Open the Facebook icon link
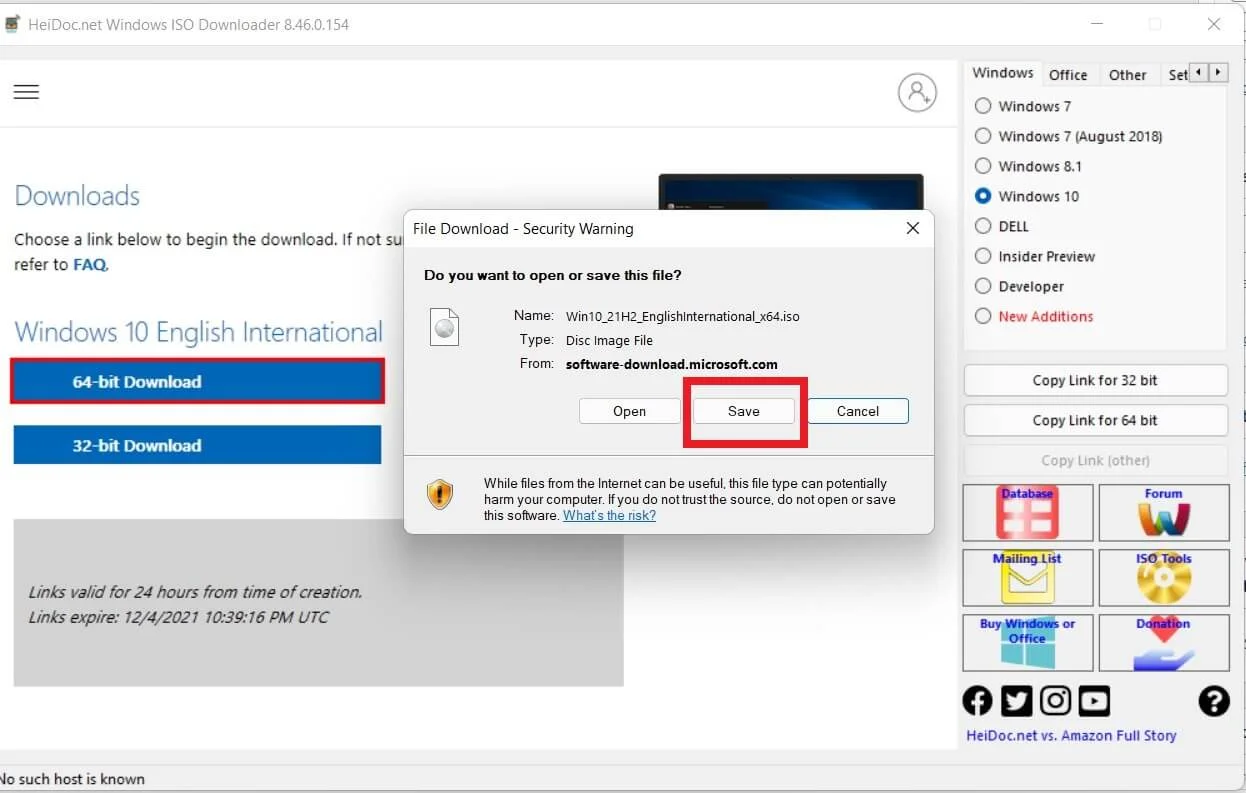 pos(977,701)
